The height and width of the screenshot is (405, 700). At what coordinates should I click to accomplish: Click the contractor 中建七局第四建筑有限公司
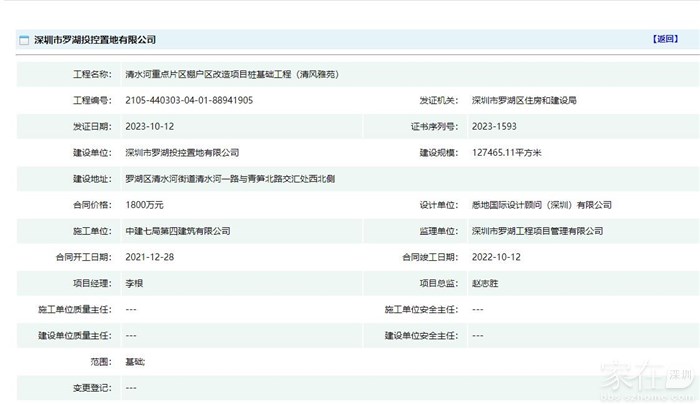pyautogui.click(x=178, y=231)
